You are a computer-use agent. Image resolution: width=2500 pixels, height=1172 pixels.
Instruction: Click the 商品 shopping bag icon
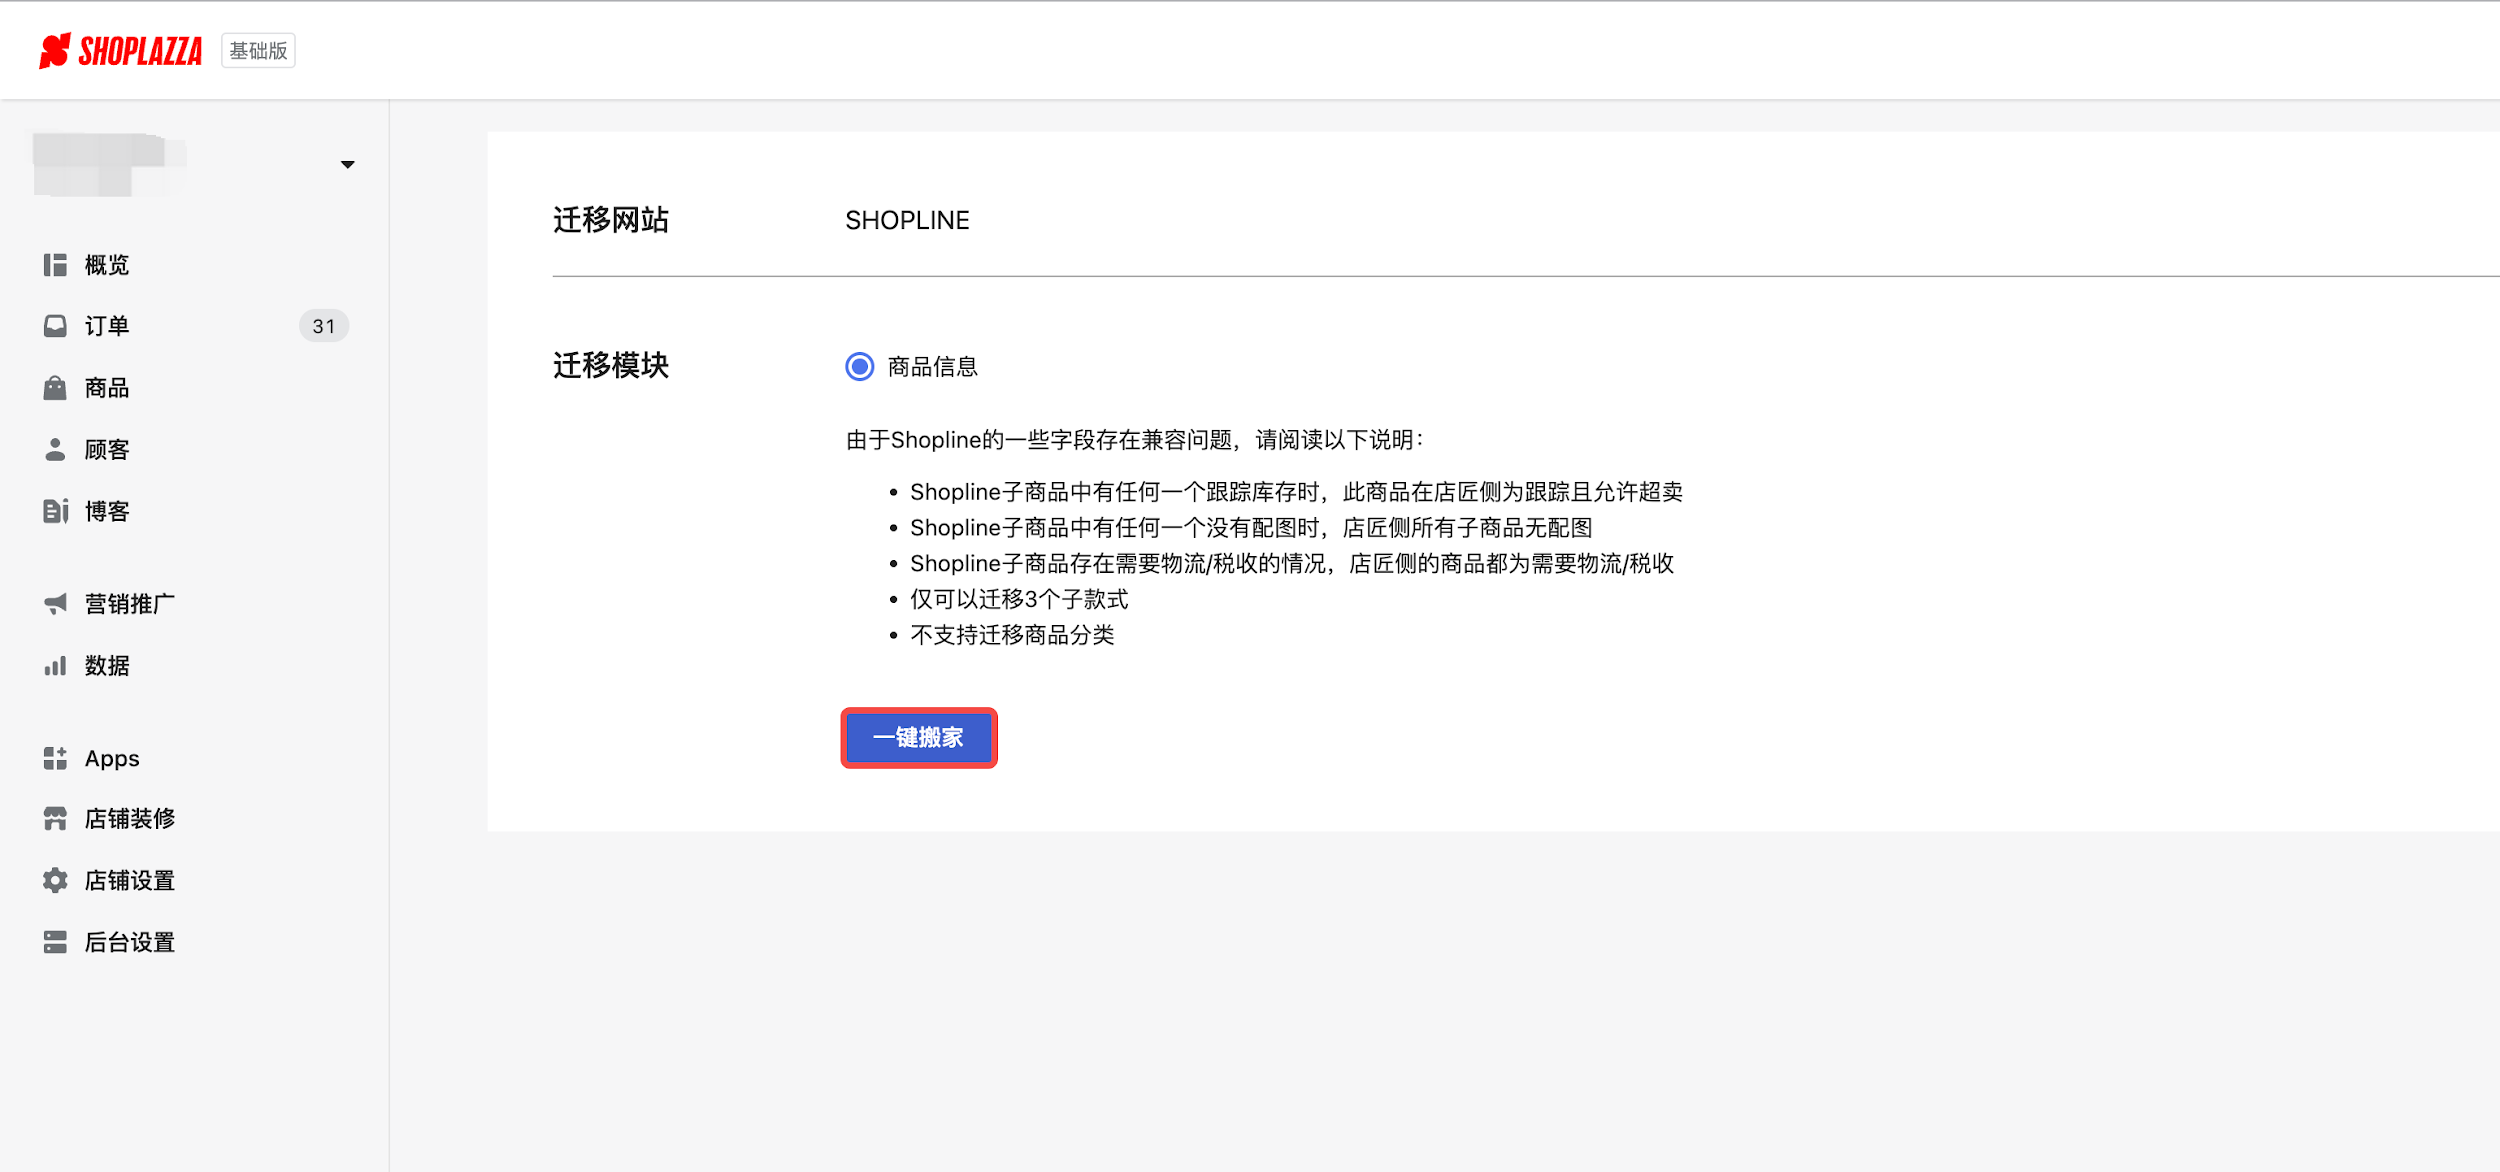point(55,388)
